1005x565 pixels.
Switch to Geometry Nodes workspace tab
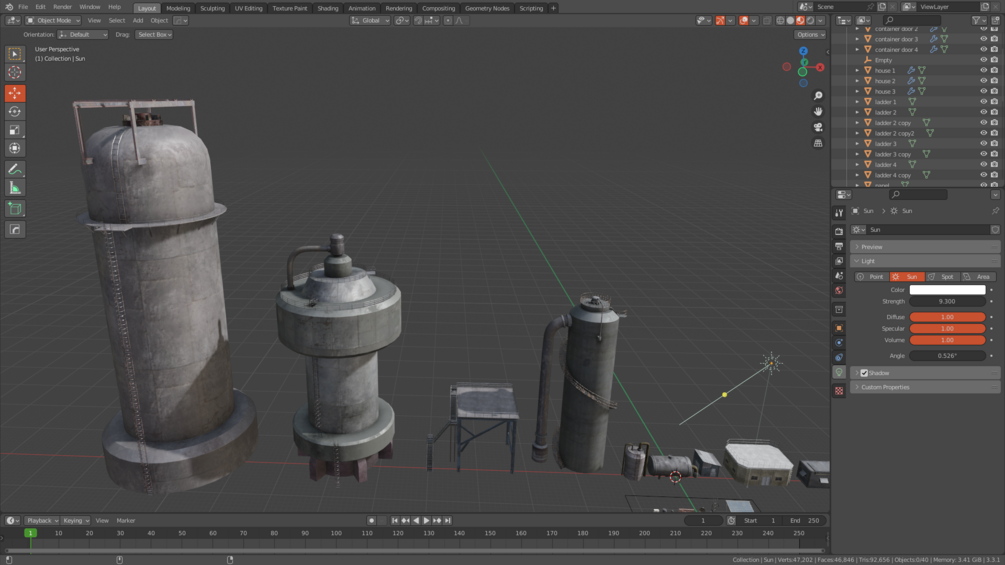tap(487, 8)
